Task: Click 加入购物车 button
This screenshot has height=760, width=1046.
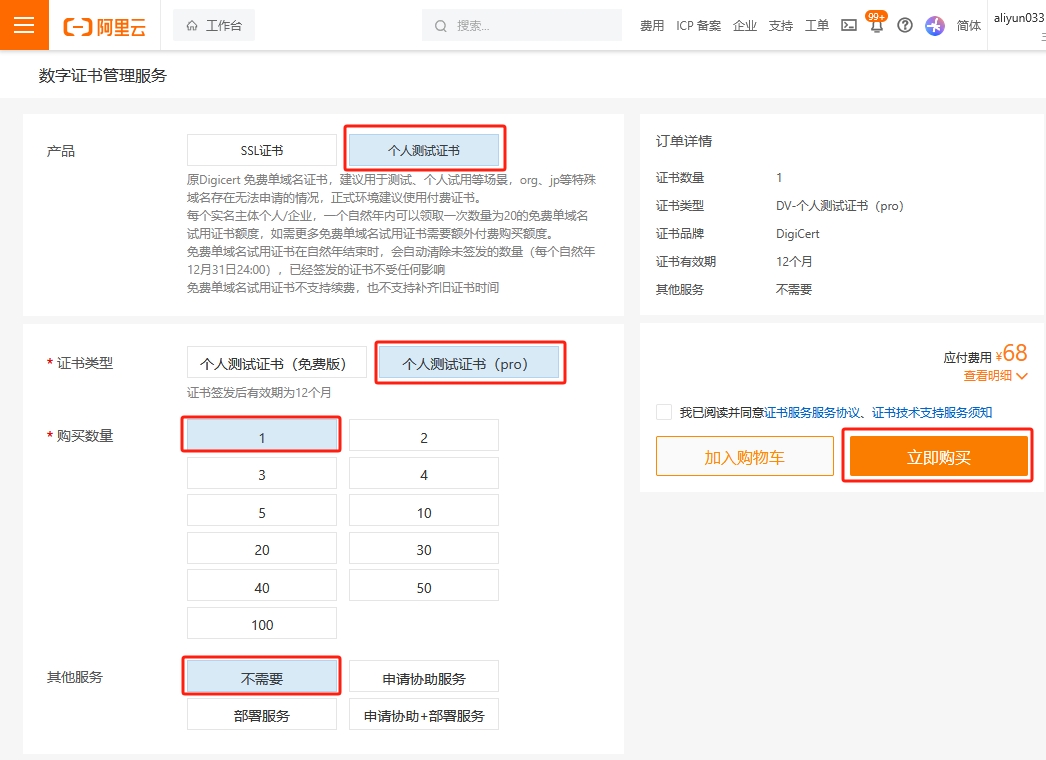Action: [x=744, y=456]
